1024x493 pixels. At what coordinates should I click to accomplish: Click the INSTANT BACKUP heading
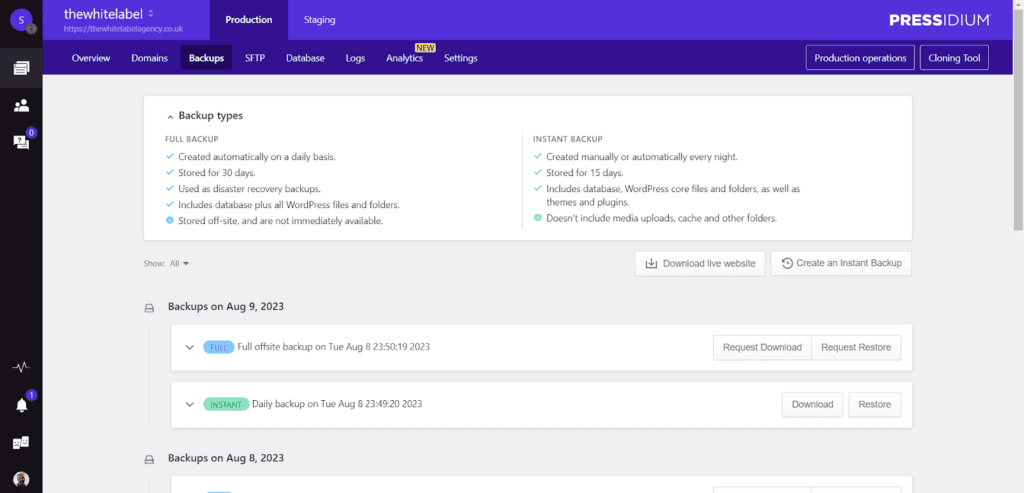coord(568,139)
